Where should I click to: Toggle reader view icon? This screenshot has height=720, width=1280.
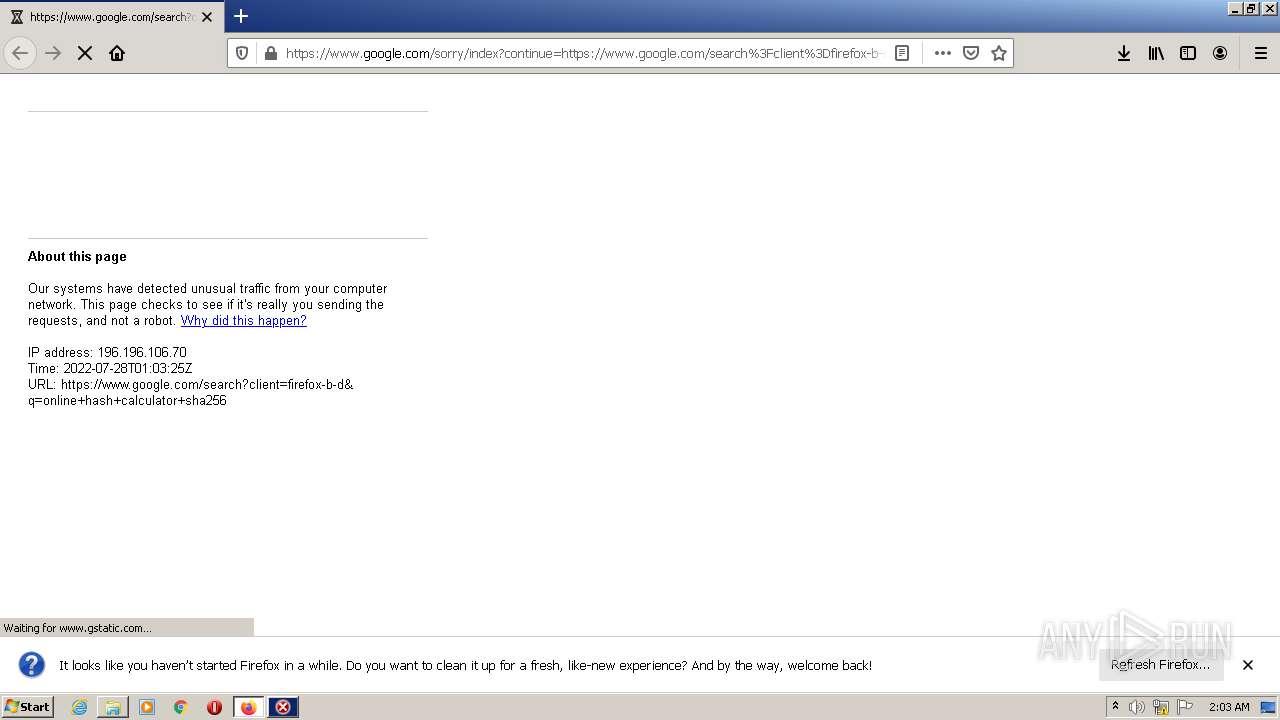[x=902, y=53]
